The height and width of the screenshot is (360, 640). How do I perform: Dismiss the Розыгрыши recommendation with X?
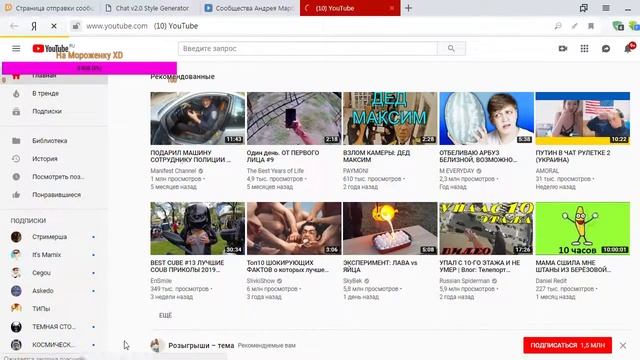coord(623,345)
